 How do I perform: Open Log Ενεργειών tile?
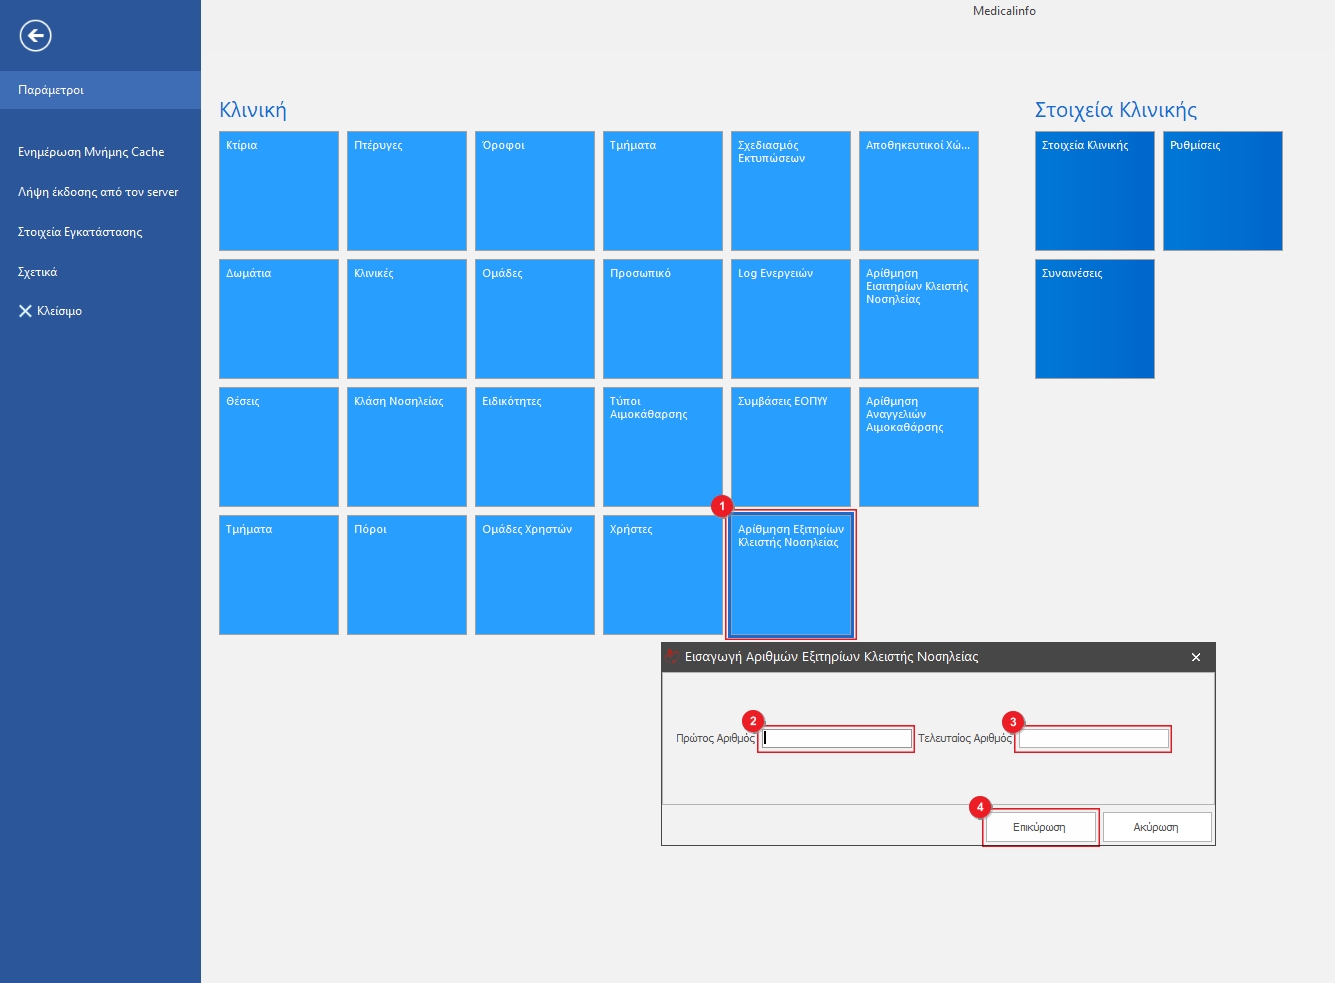(x=790, y=319)
